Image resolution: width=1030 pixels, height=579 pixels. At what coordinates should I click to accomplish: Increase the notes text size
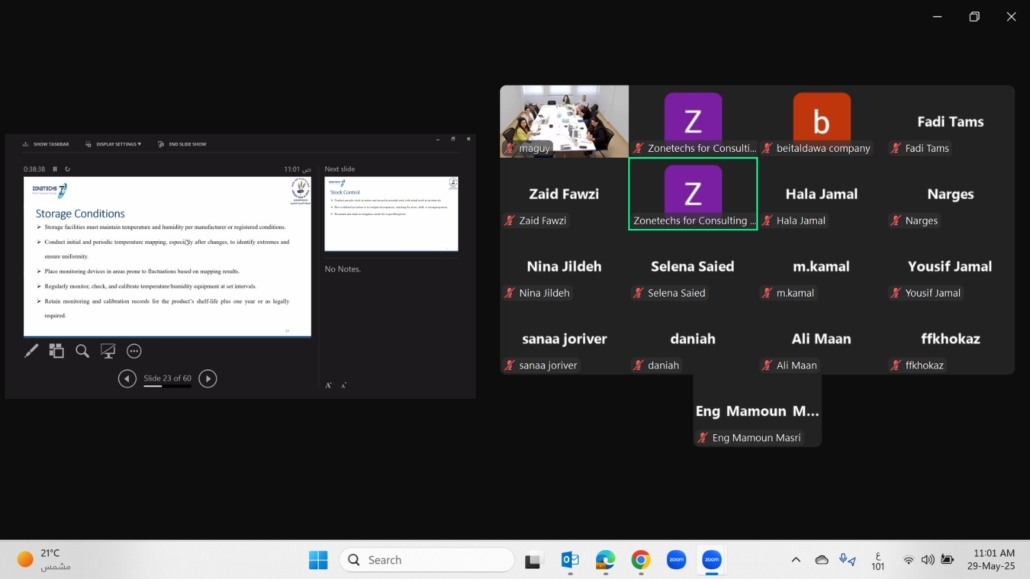click(328, 385)
